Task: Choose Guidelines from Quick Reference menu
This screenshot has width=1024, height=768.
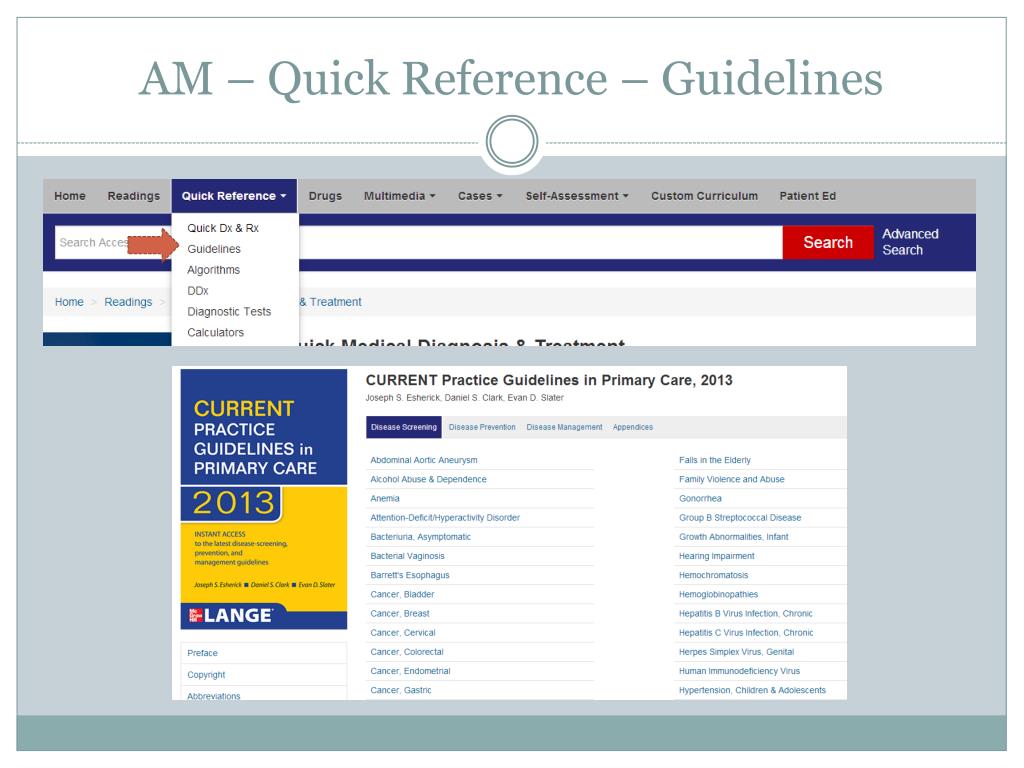Action: coord(214,249)
